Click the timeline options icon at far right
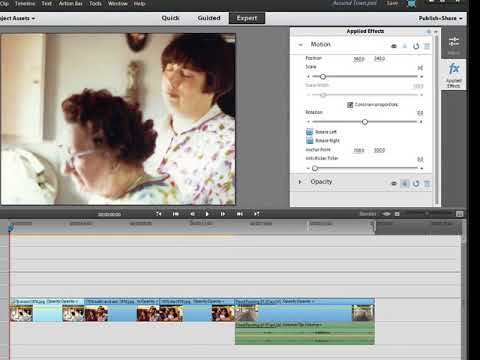This screenshot has width=480, height=360. (x=459, y=214)
